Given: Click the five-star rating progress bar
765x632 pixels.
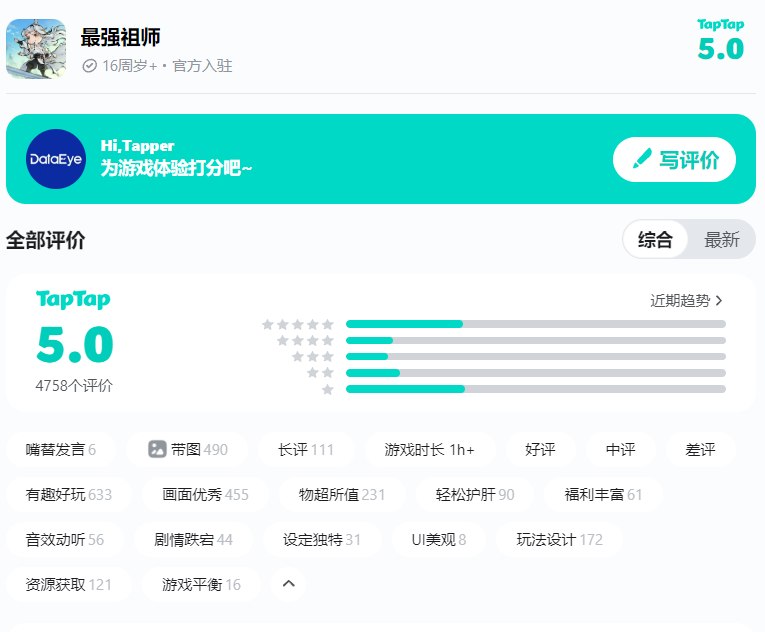Looking at the screenshot, I should tap(535, 324).
